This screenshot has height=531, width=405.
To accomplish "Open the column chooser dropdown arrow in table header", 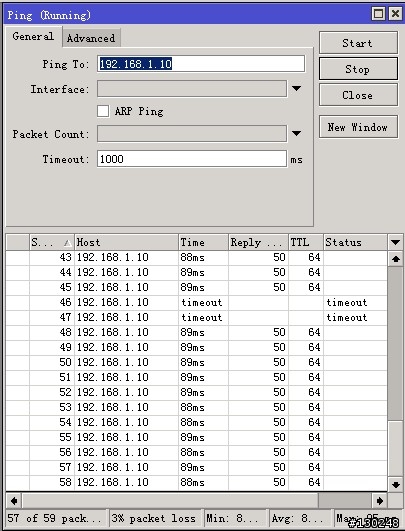I will click(x=395, y=242).
